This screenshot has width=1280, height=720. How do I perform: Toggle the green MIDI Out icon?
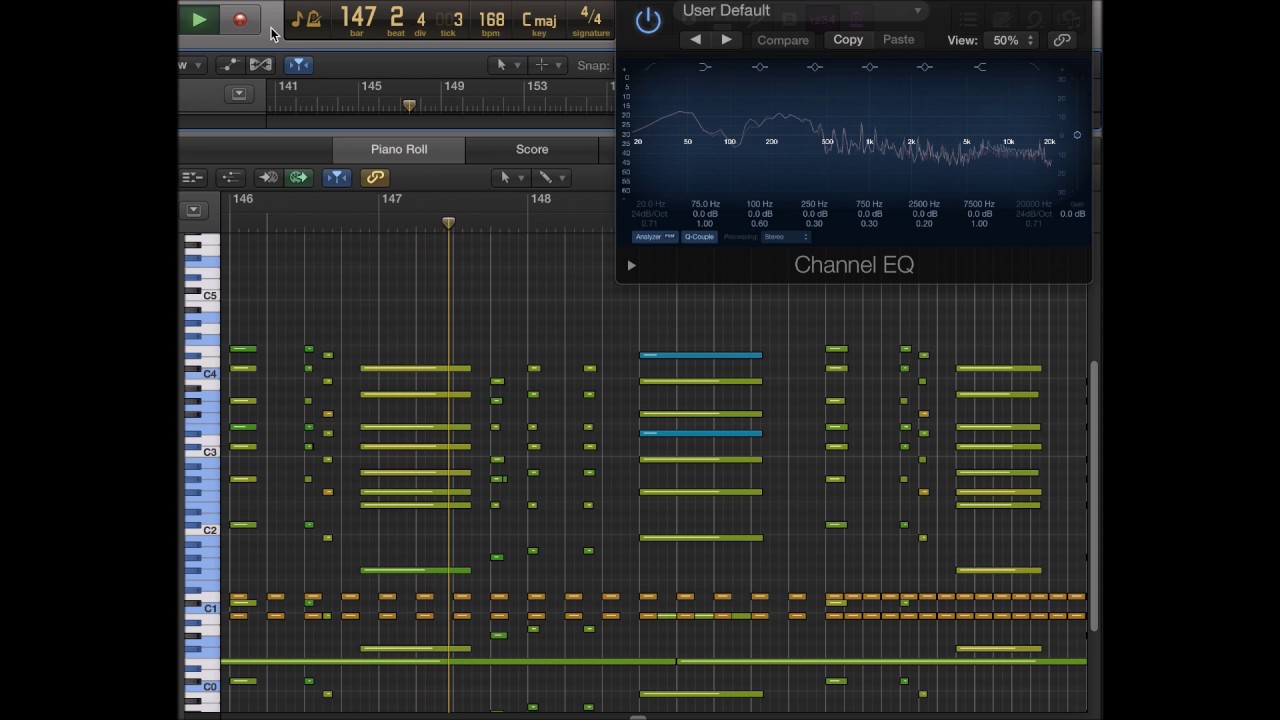(298, 177)
